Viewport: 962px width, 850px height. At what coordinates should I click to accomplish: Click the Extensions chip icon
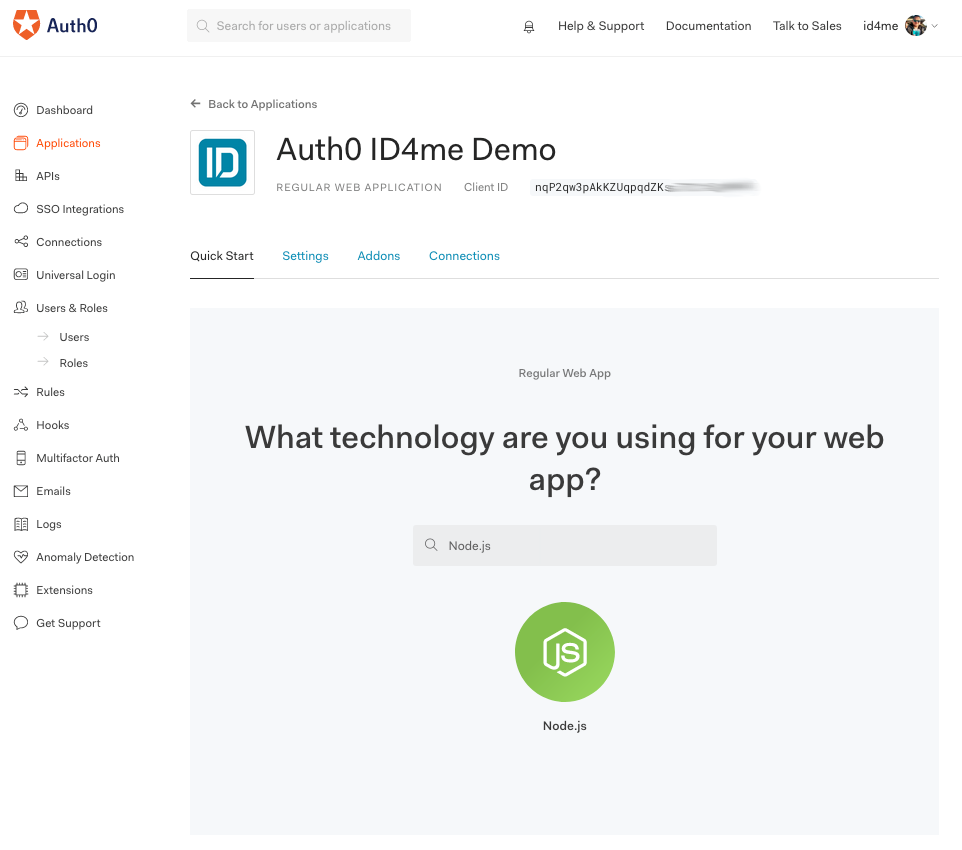(21, 590)
